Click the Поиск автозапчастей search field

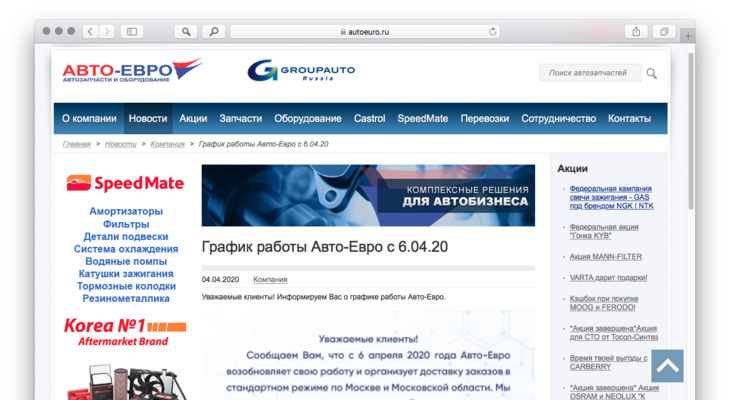(590, 73)
